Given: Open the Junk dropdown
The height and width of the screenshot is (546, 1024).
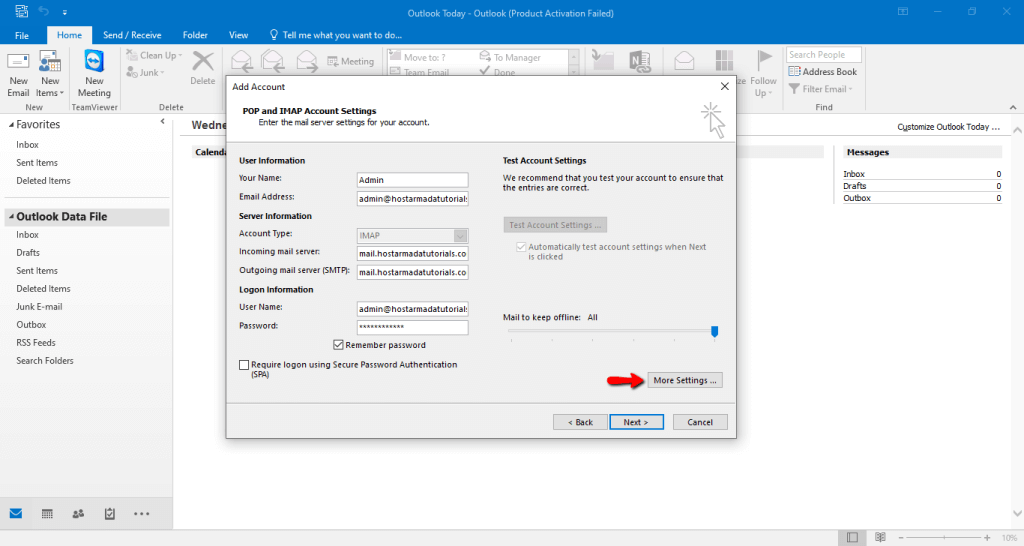Looking at the screenshot, I should (x=145, y=72).
